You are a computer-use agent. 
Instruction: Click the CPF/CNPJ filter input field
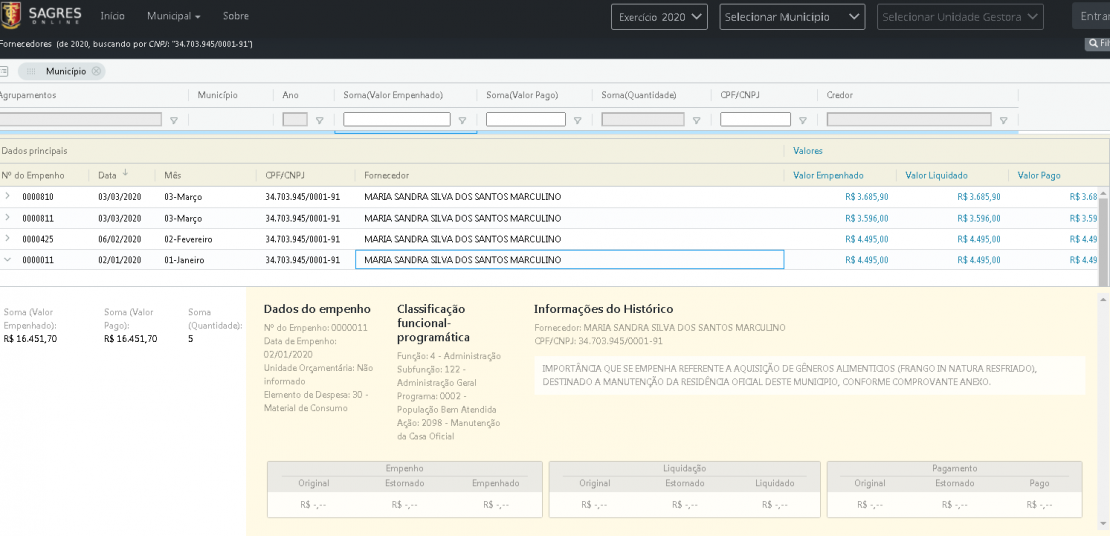[755, 119]
